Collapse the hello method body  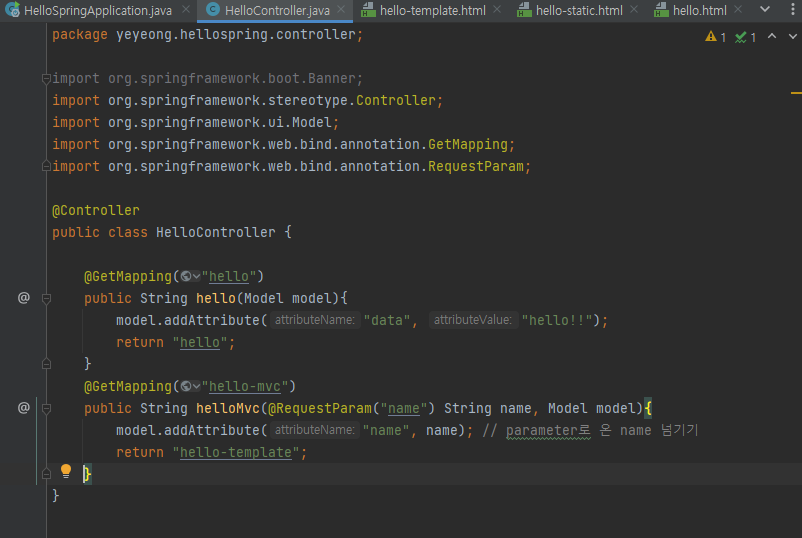[46, 298]
